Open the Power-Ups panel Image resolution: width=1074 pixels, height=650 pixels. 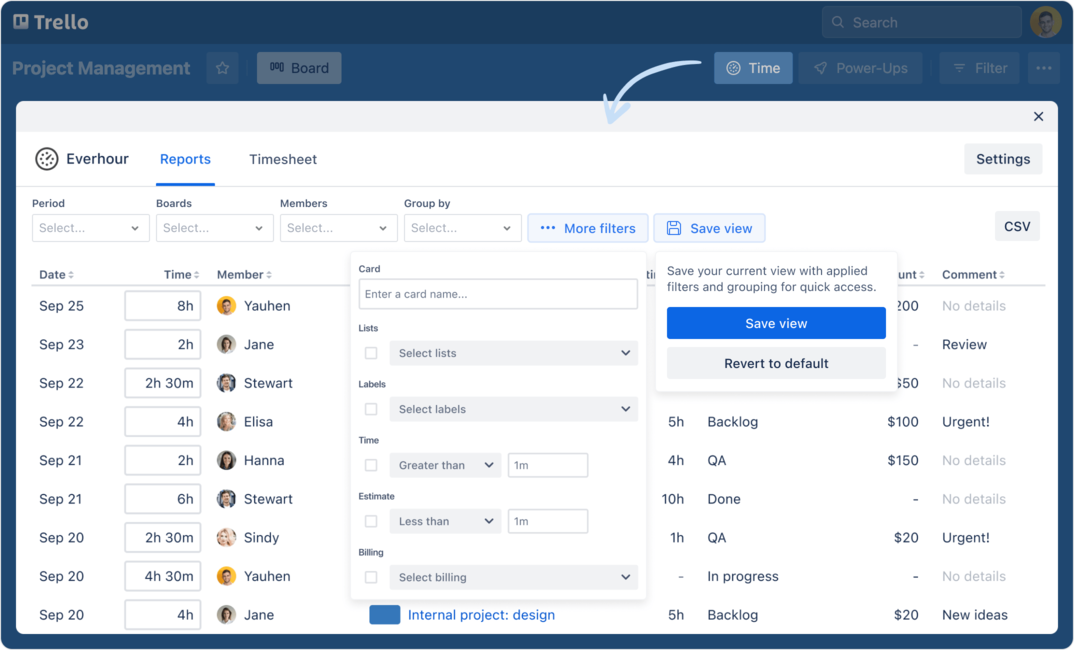click(x=860, y=68)
